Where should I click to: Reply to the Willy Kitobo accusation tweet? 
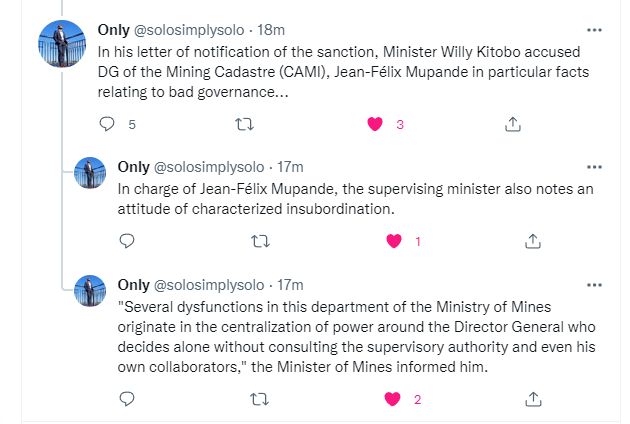[109, 124]
